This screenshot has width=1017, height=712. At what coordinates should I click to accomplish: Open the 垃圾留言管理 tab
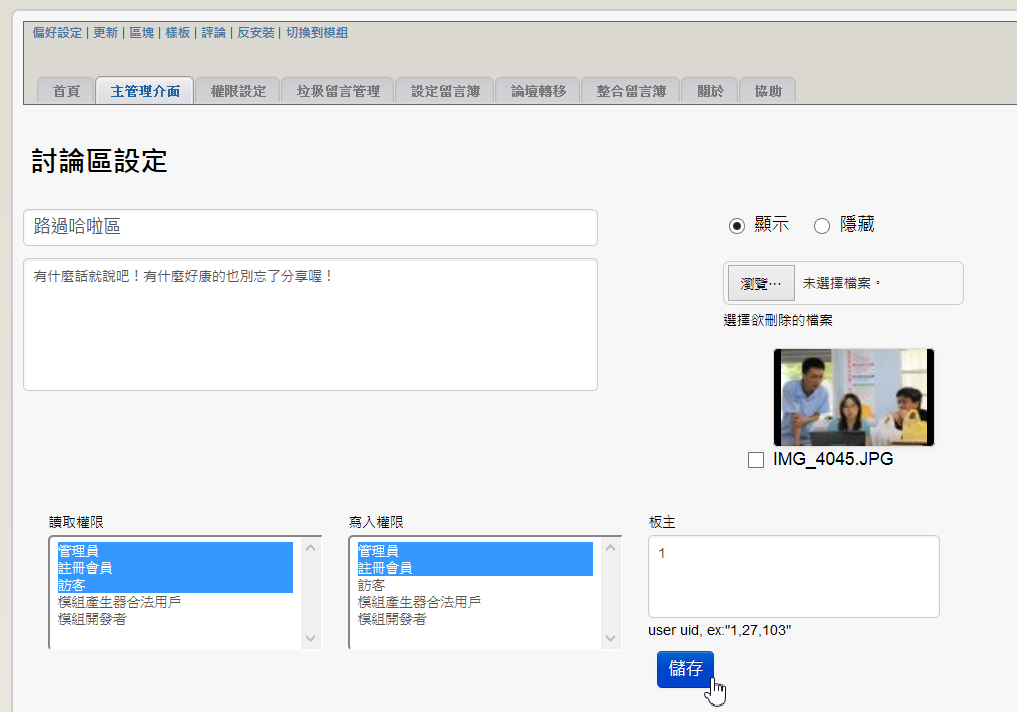point(338,91)
